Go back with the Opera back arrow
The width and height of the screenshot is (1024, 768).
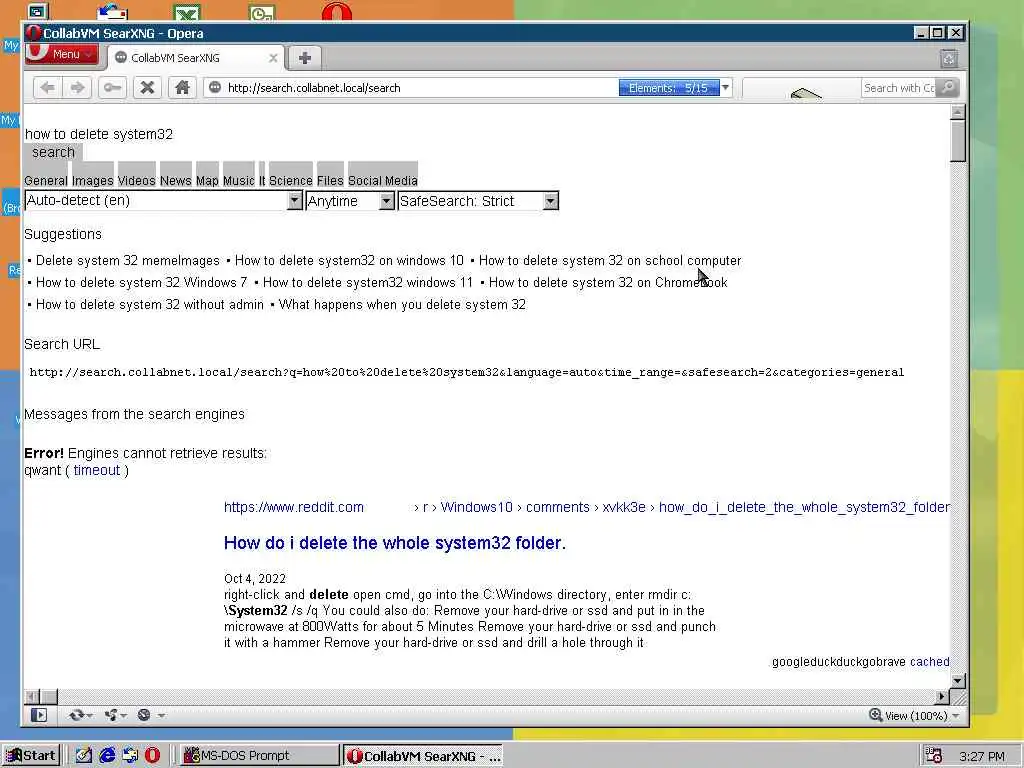tap(47, 88)
